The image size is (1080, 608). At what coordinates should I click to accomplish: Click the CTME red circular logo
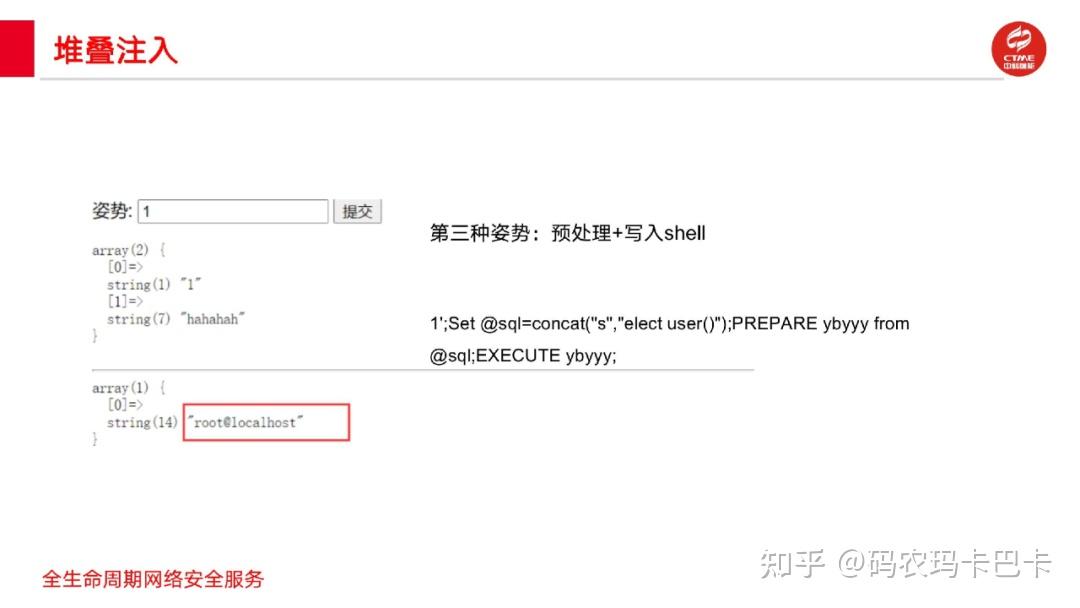[x=1018, y=49]
